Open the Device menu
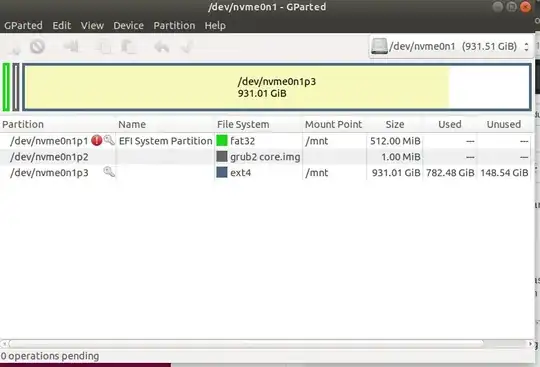The width and height of the screenshot is (540, 367). click(x=128, y=25)
